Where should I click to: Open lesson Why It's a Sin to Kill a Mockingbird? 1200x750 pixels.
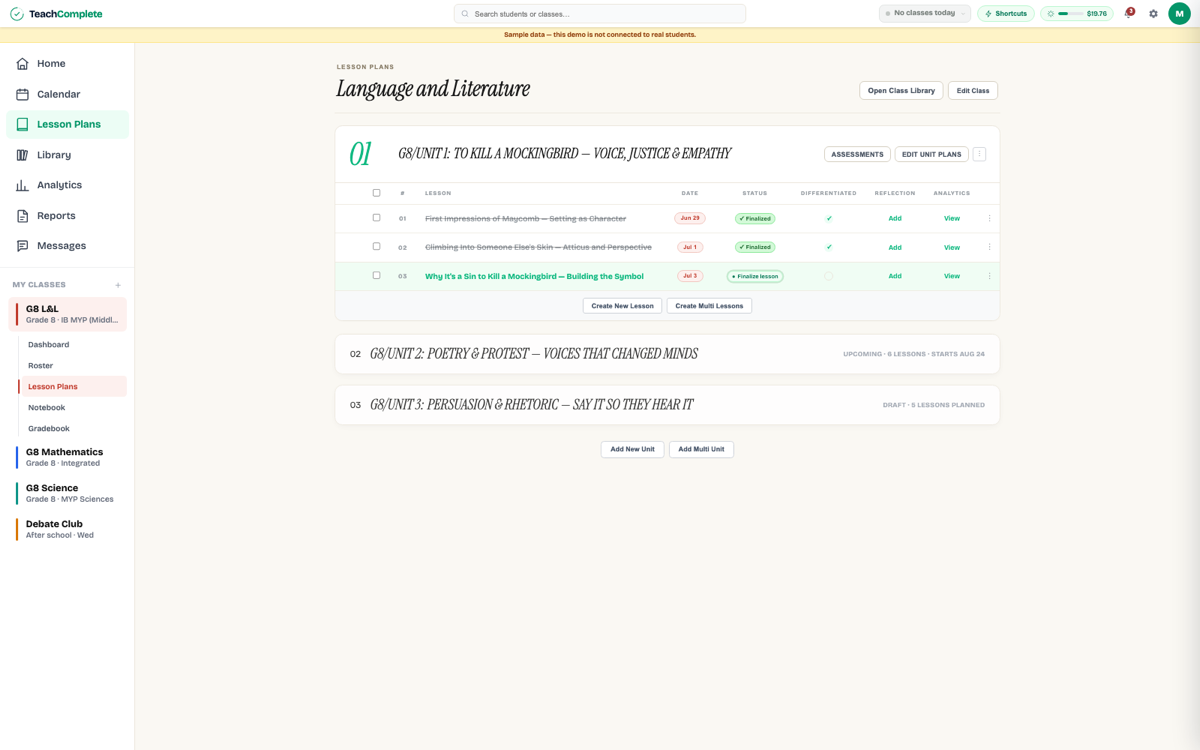coord(534,276)
